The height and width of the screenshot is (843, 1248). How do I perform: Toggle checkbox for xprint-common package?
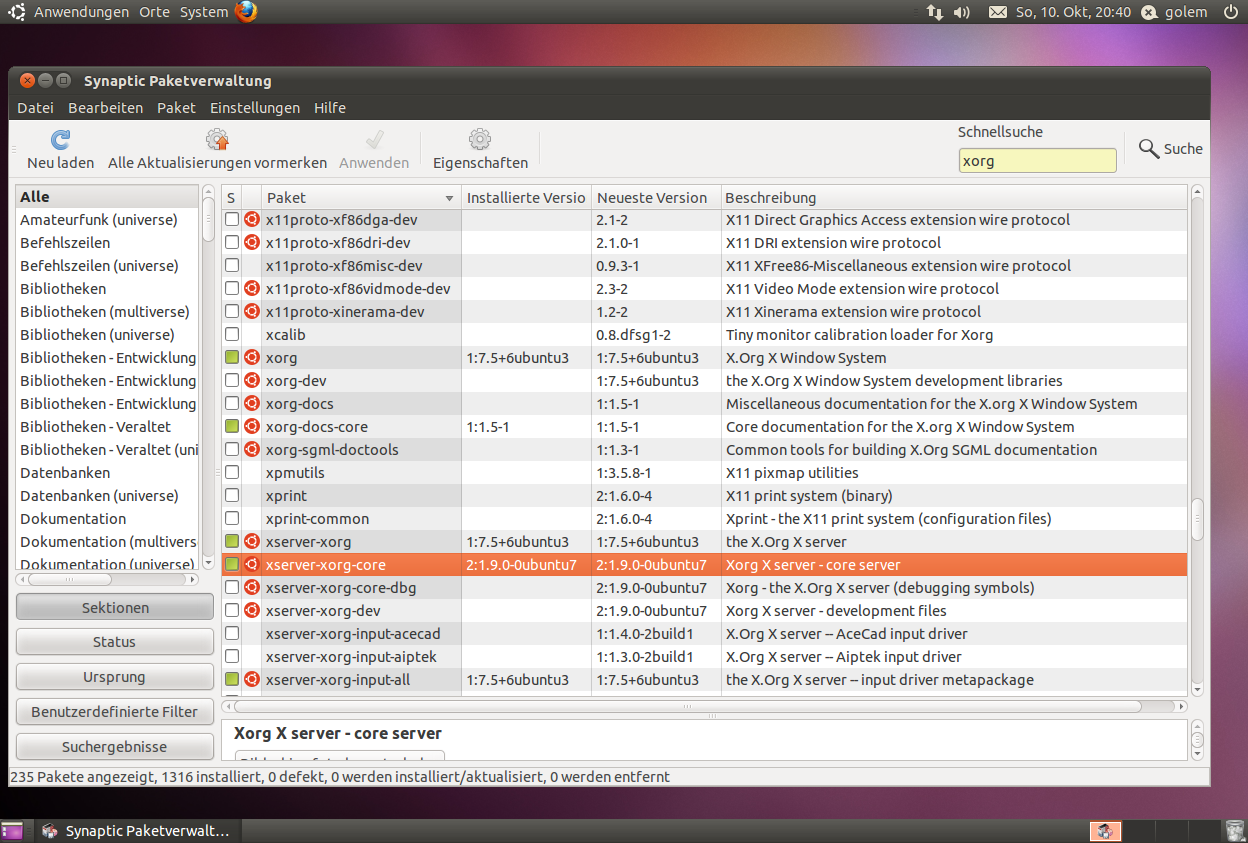(232, 519)
